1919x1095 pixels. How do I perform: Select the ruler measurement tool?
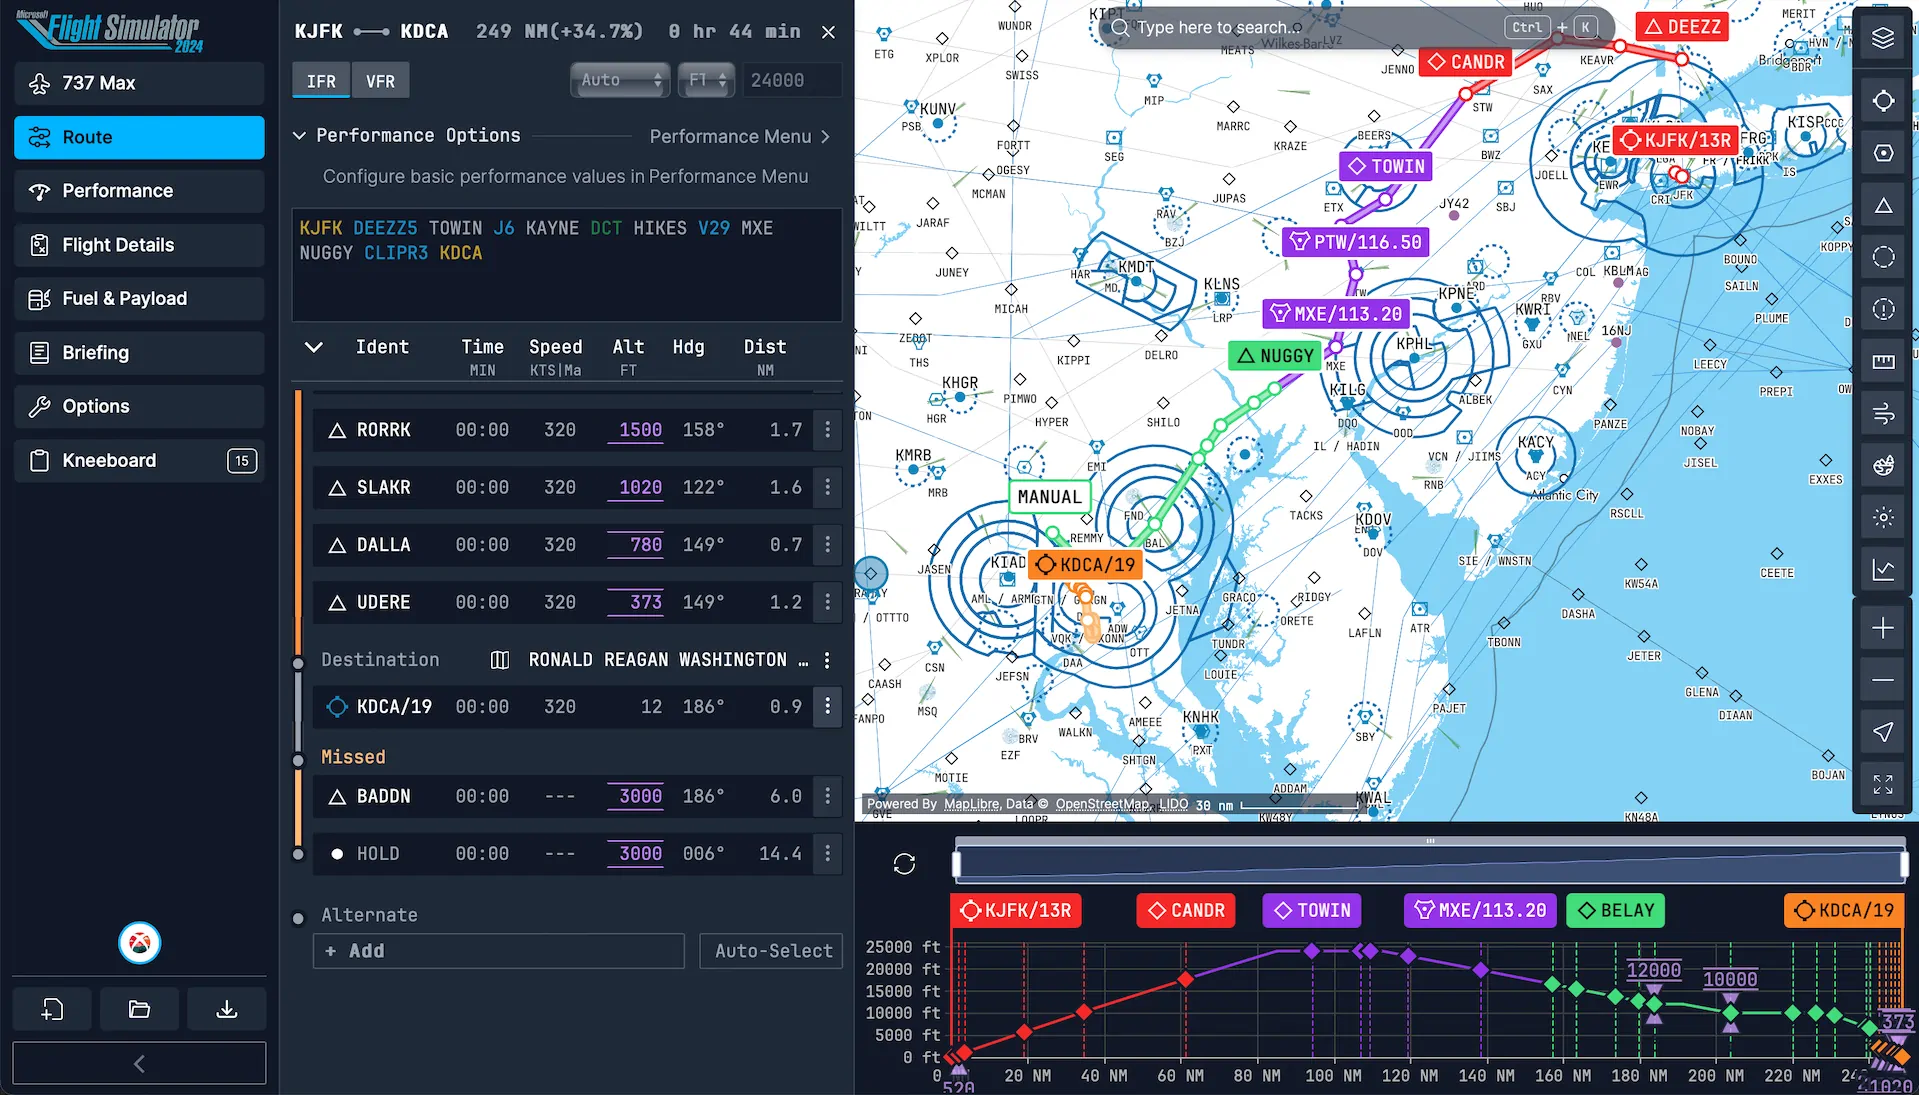tap(1883, 360)
